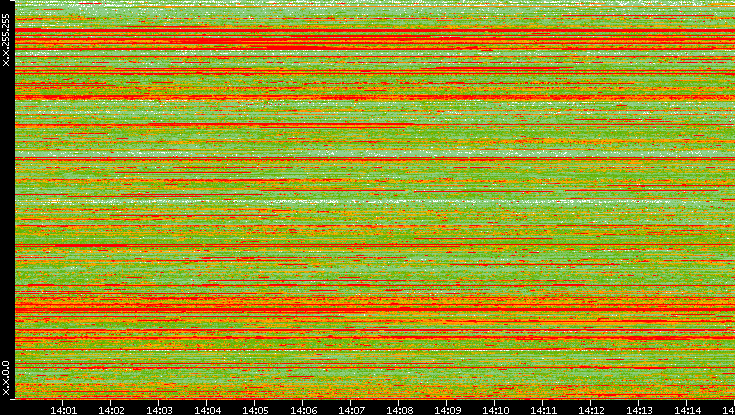Click the x.x.255.255 address axis label
Screen dimensions: 735x415
(x=6, y=40)
